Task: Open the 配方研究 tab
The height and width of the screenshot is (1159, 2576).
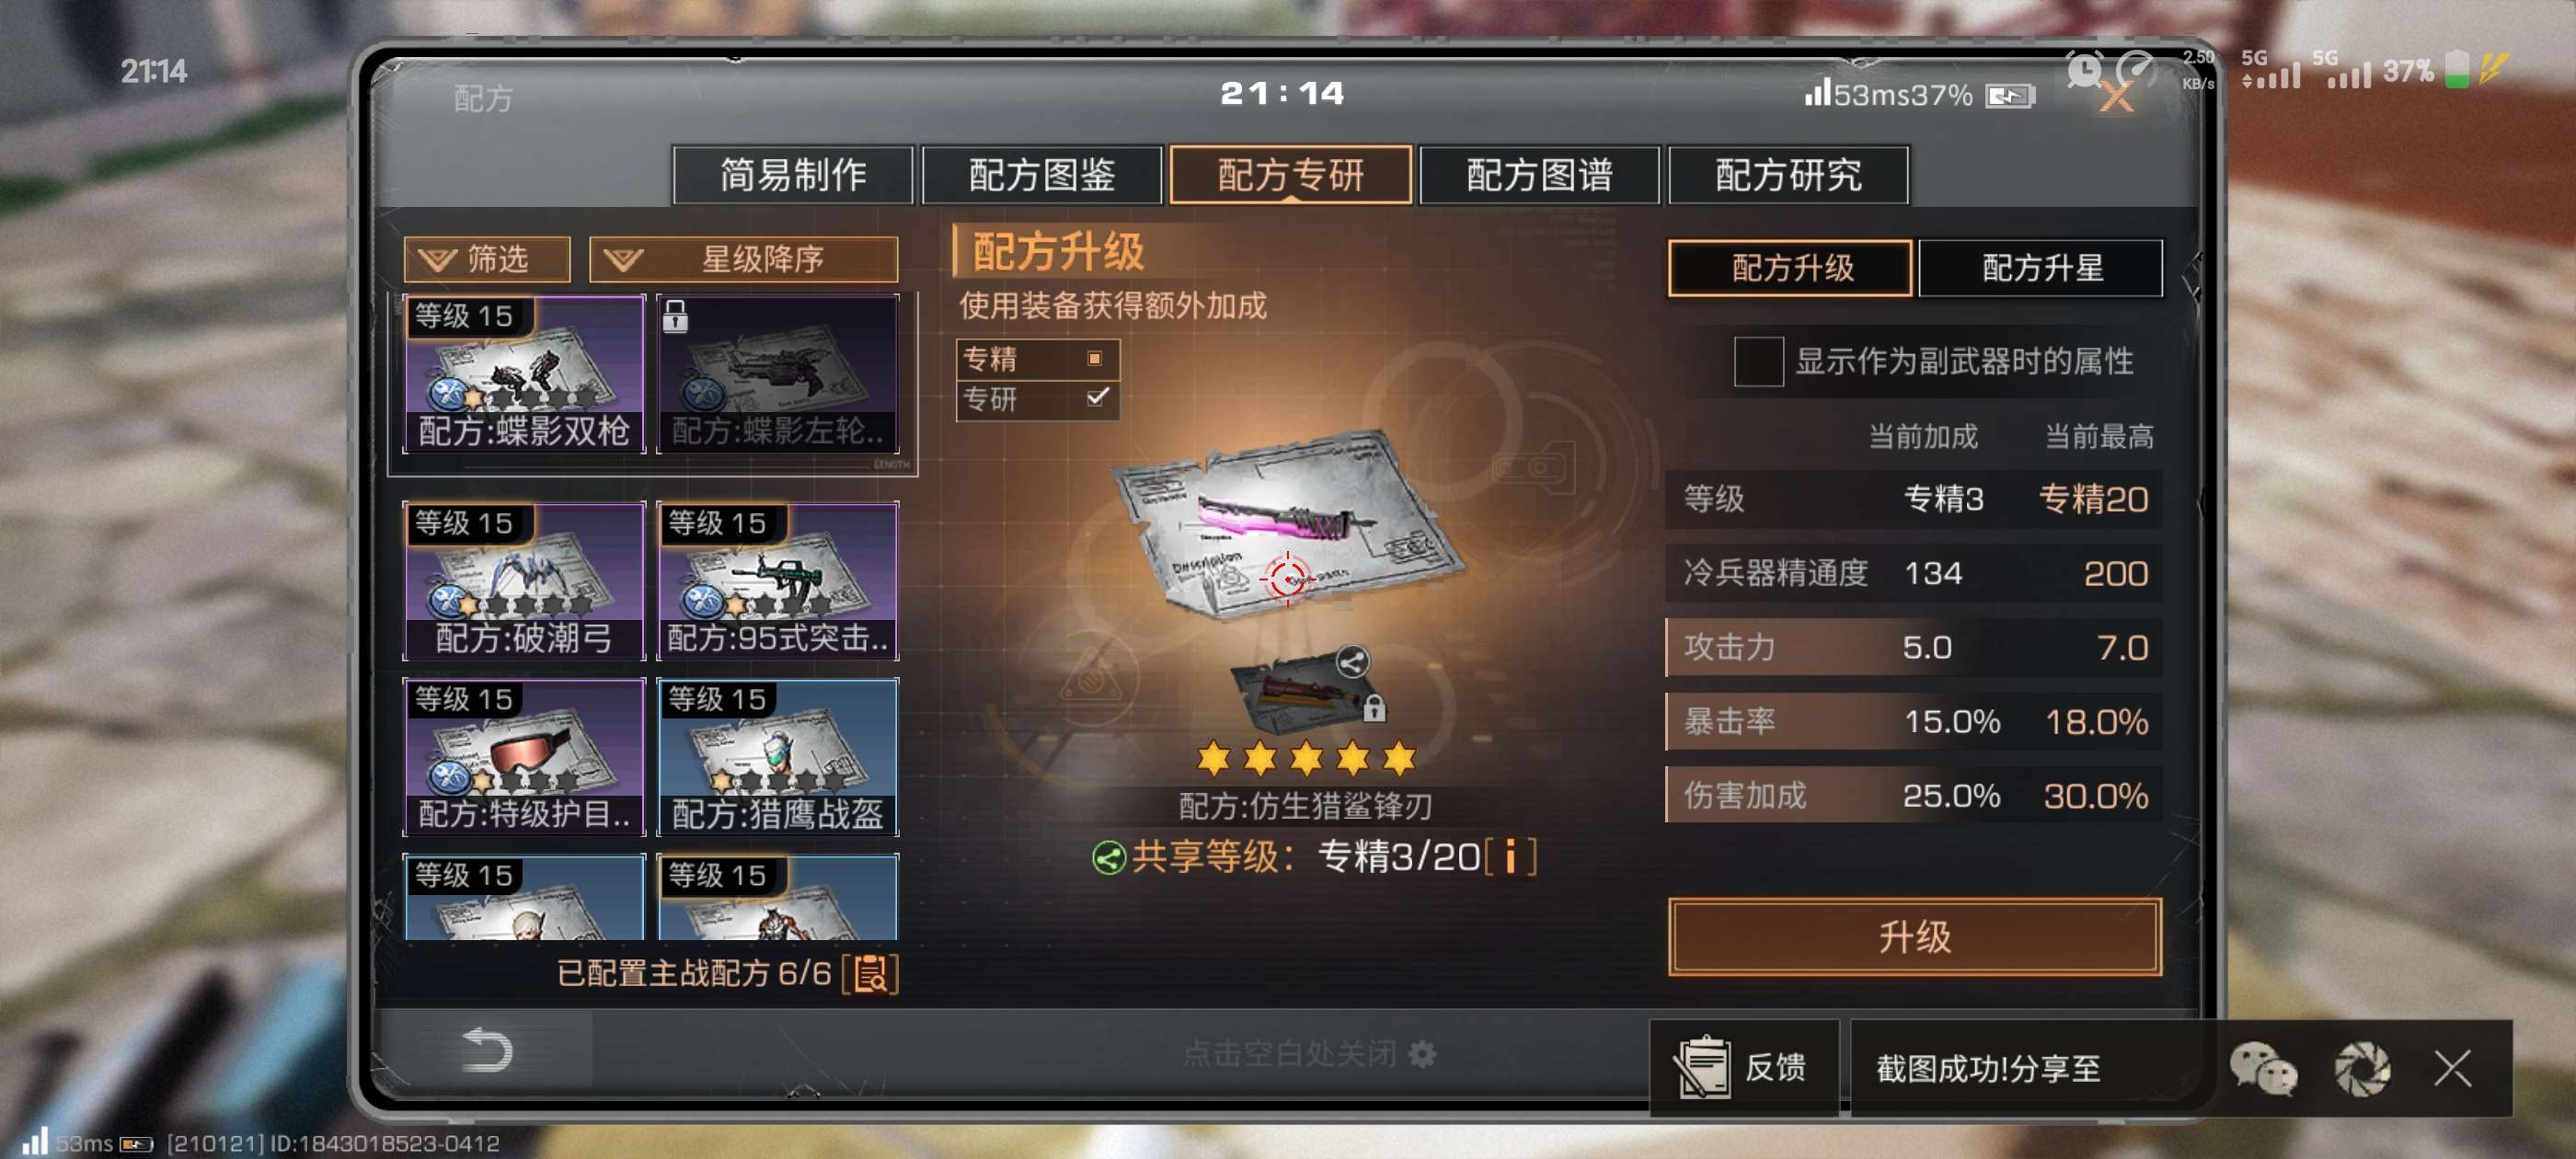Action: click(x=1788, y=176)
